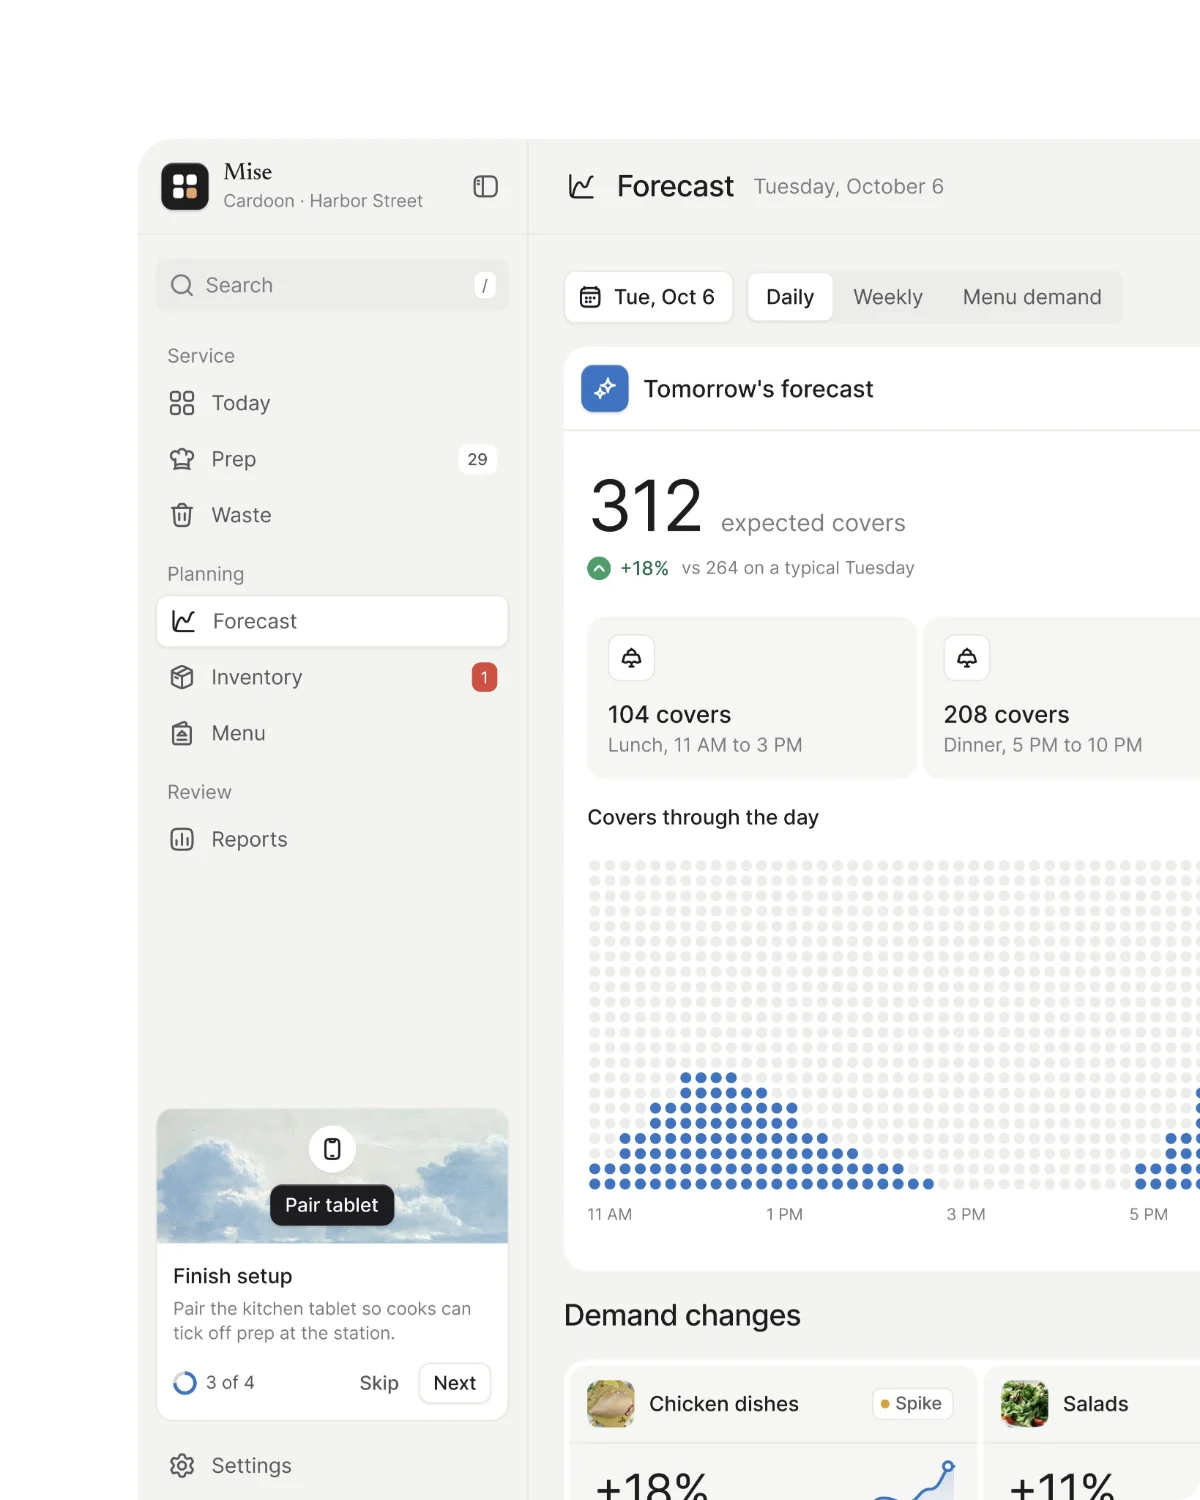Click the Prep count badge 29
The width and height of the screenshot is (1200, 1500).
click(477, 459)
